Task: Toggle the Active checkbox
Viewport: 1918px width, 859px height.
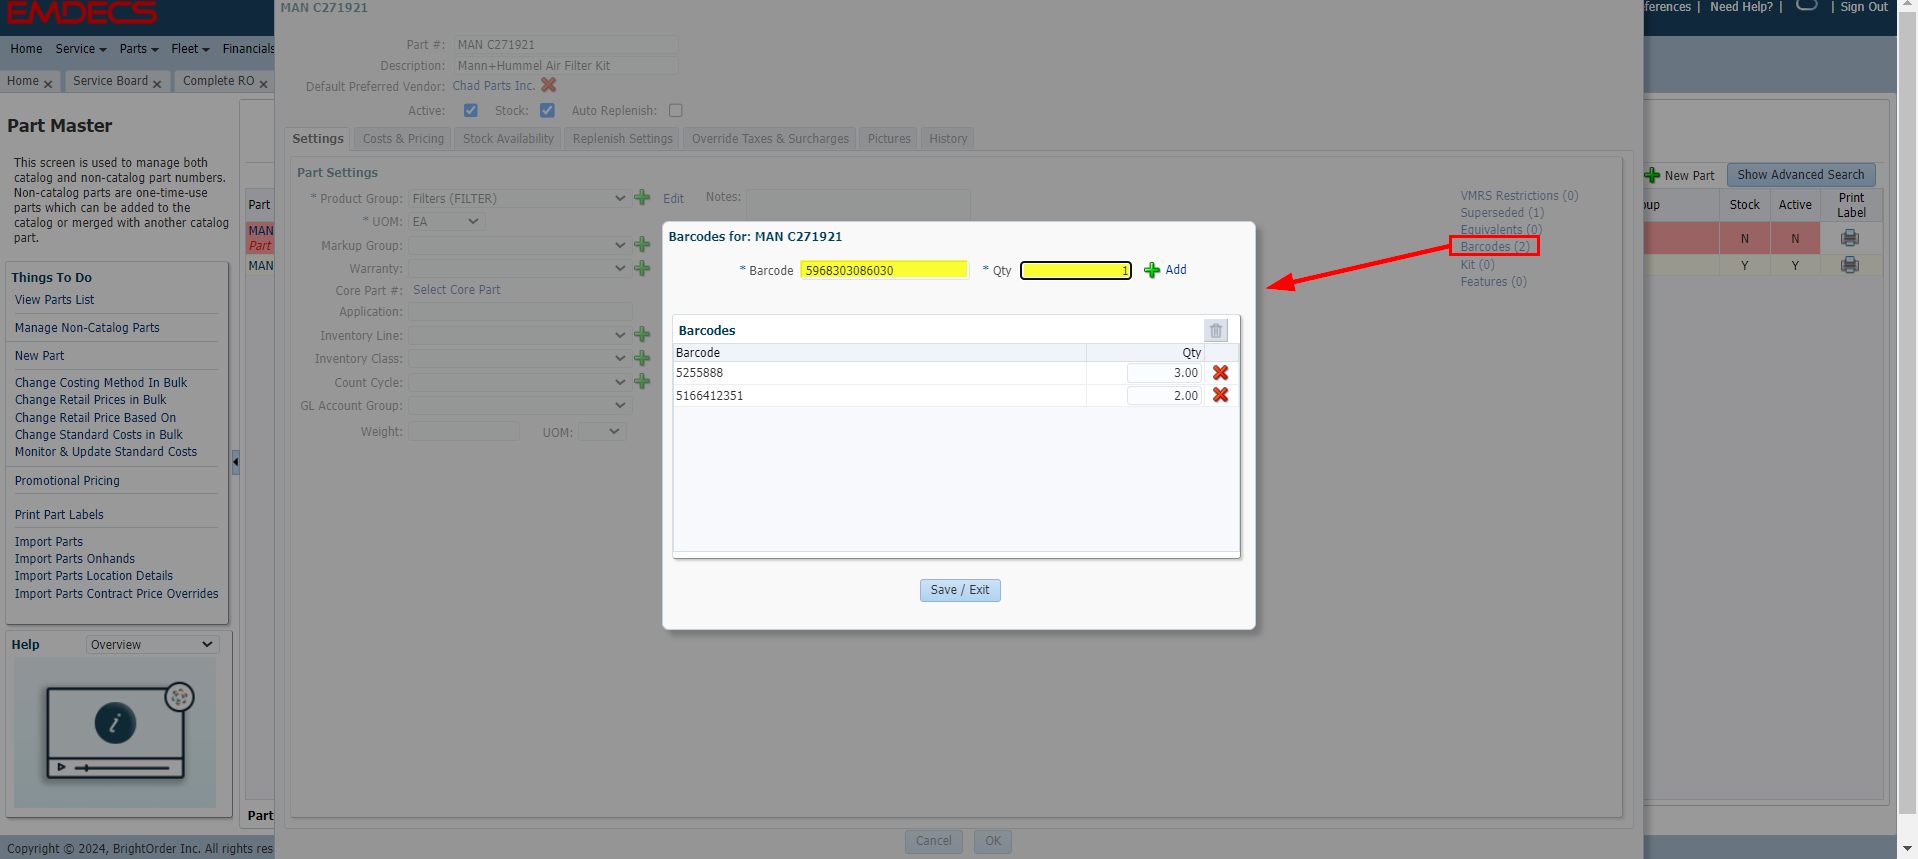Action: coord(471,111)
